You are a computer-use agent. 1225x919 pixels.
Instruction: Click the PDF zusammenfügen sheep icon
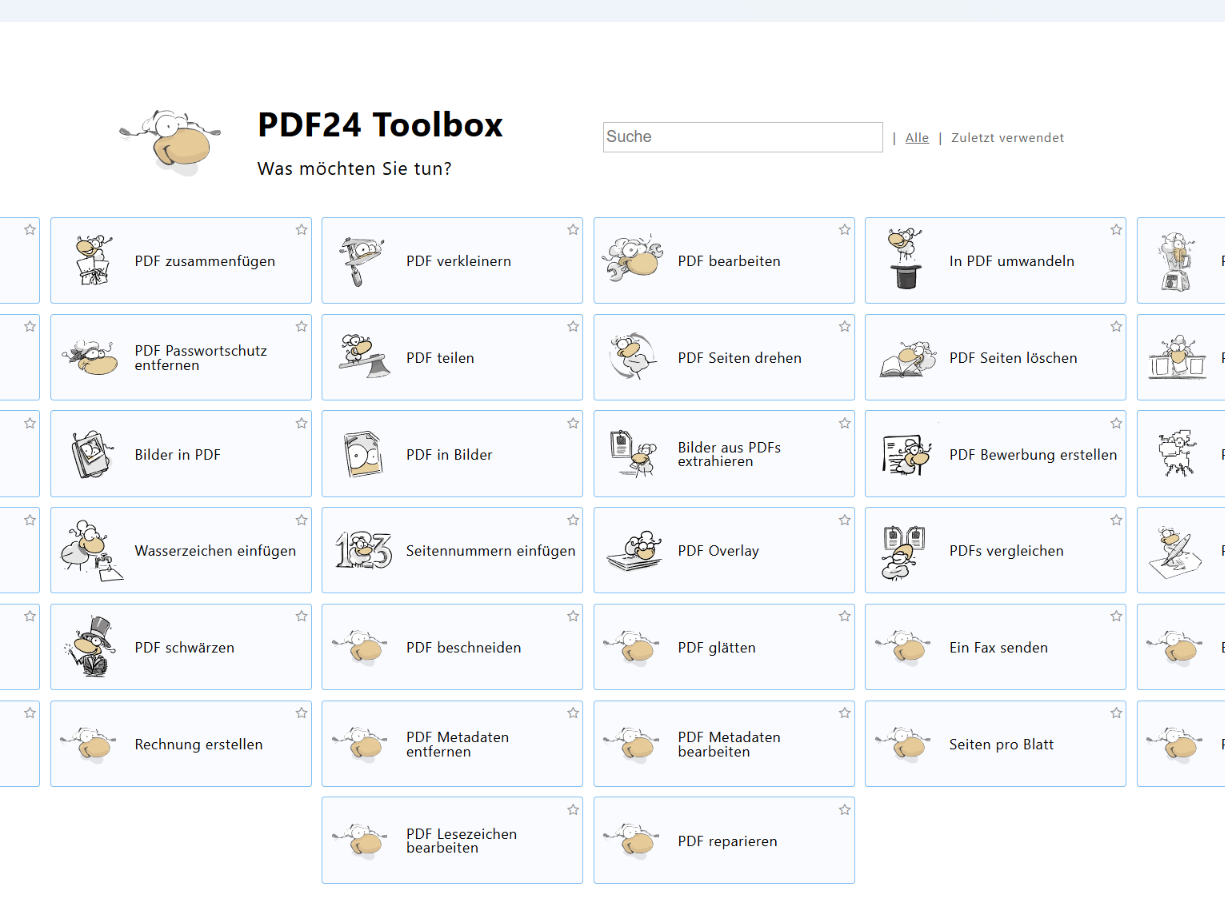(94, 261)
